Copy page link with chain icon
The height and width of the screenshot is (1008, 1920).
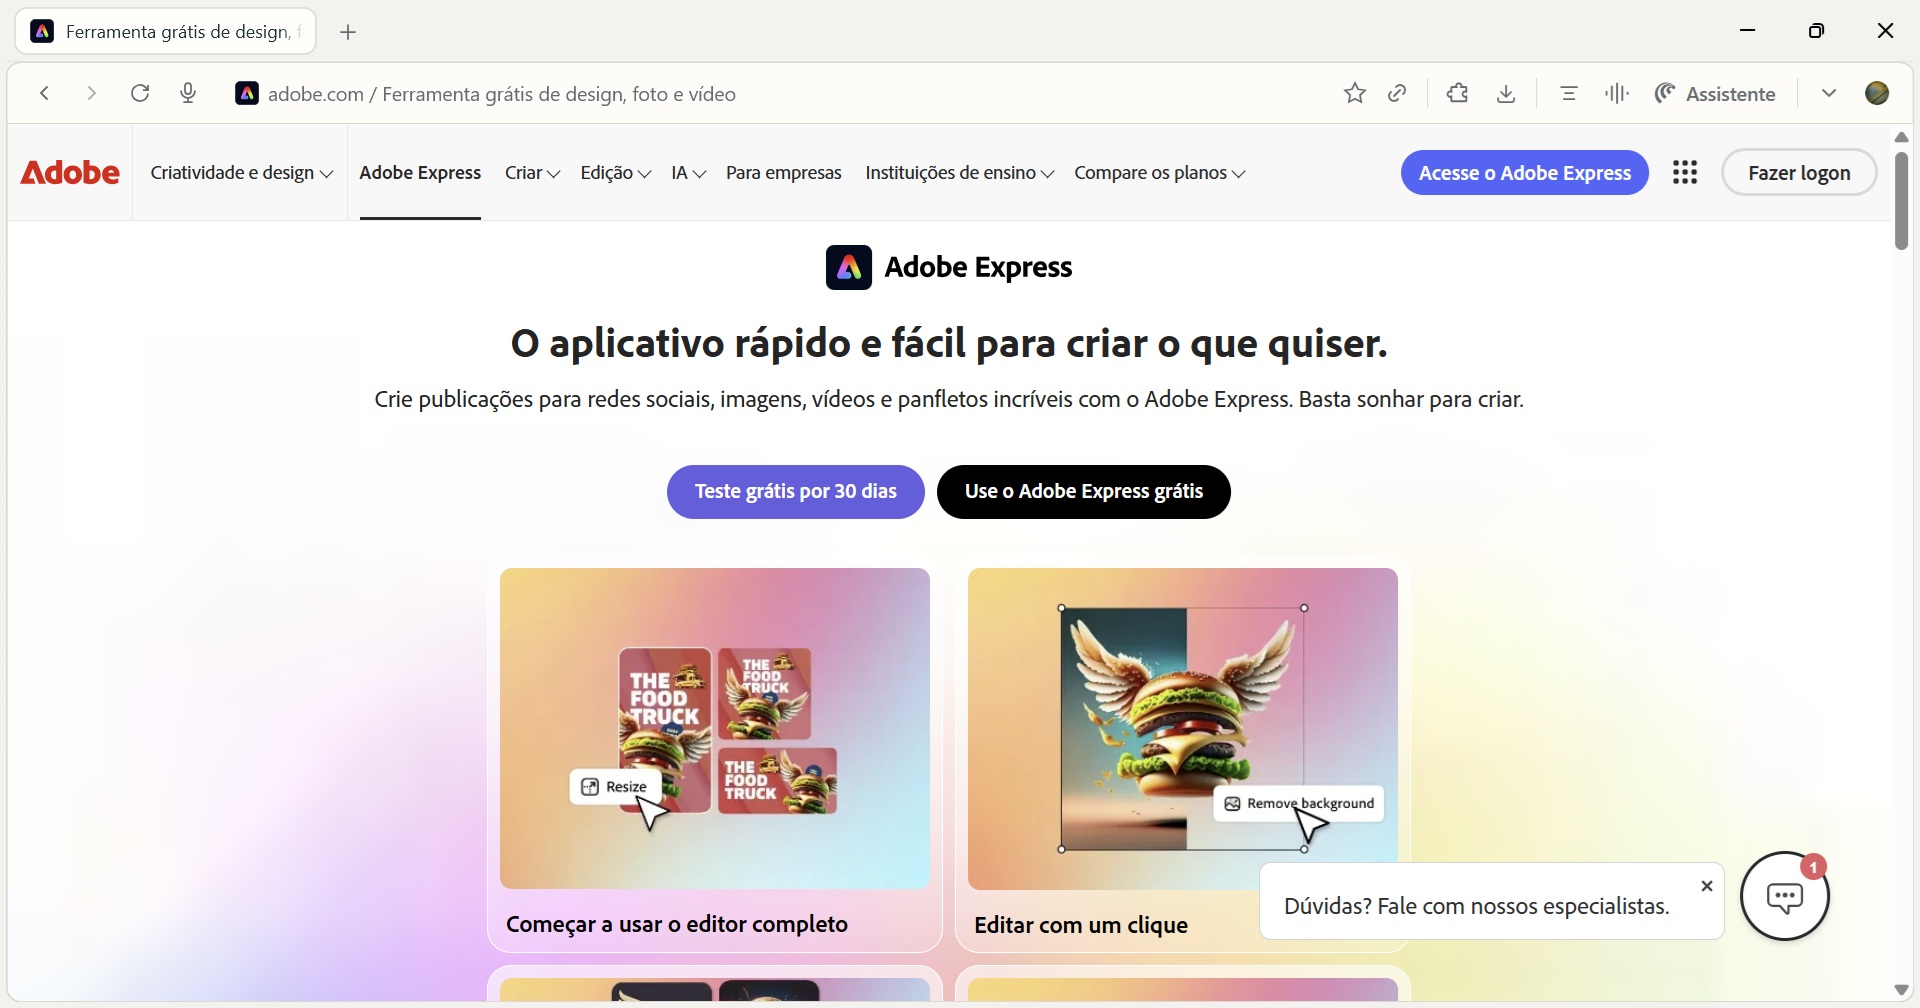click(1398, 93)
